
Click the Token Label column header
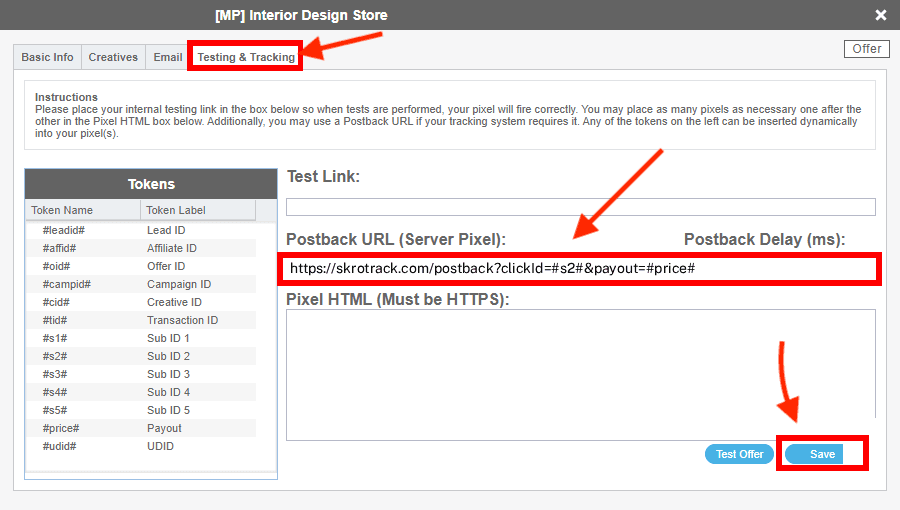point(198,210)
